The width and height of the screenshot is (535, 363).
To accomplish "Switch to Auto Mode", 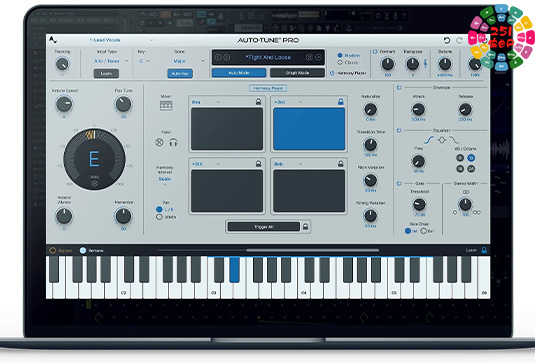I will [x=239, y=73].
